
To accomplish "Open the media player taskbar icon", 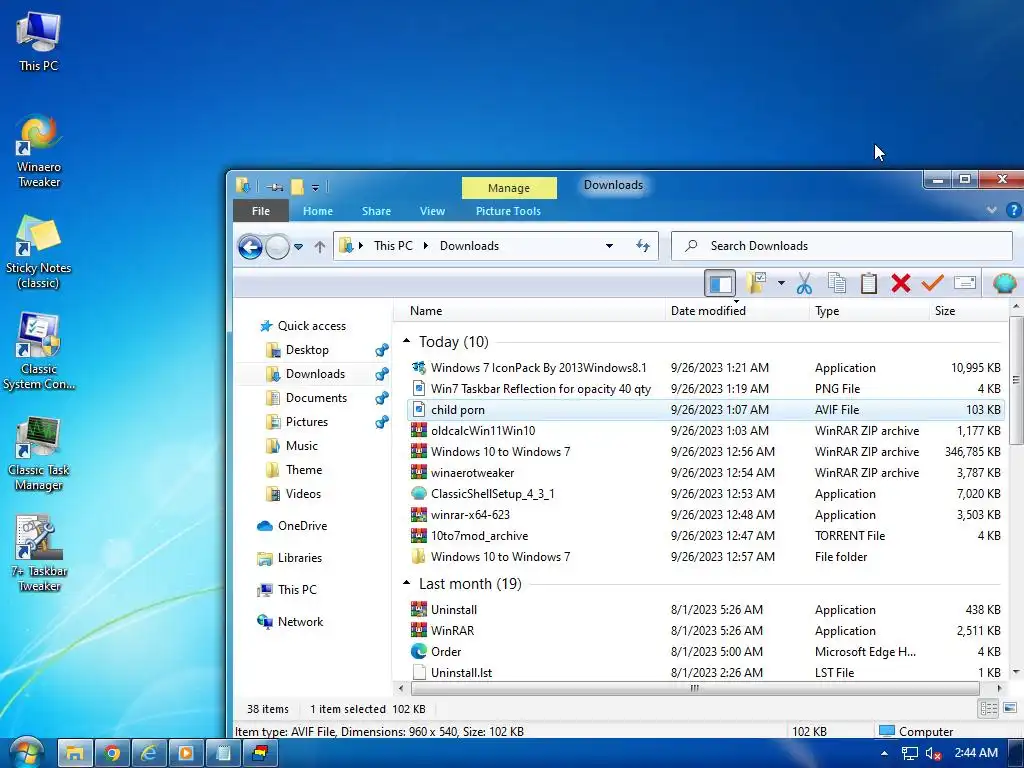I will [x=186, y=754].
